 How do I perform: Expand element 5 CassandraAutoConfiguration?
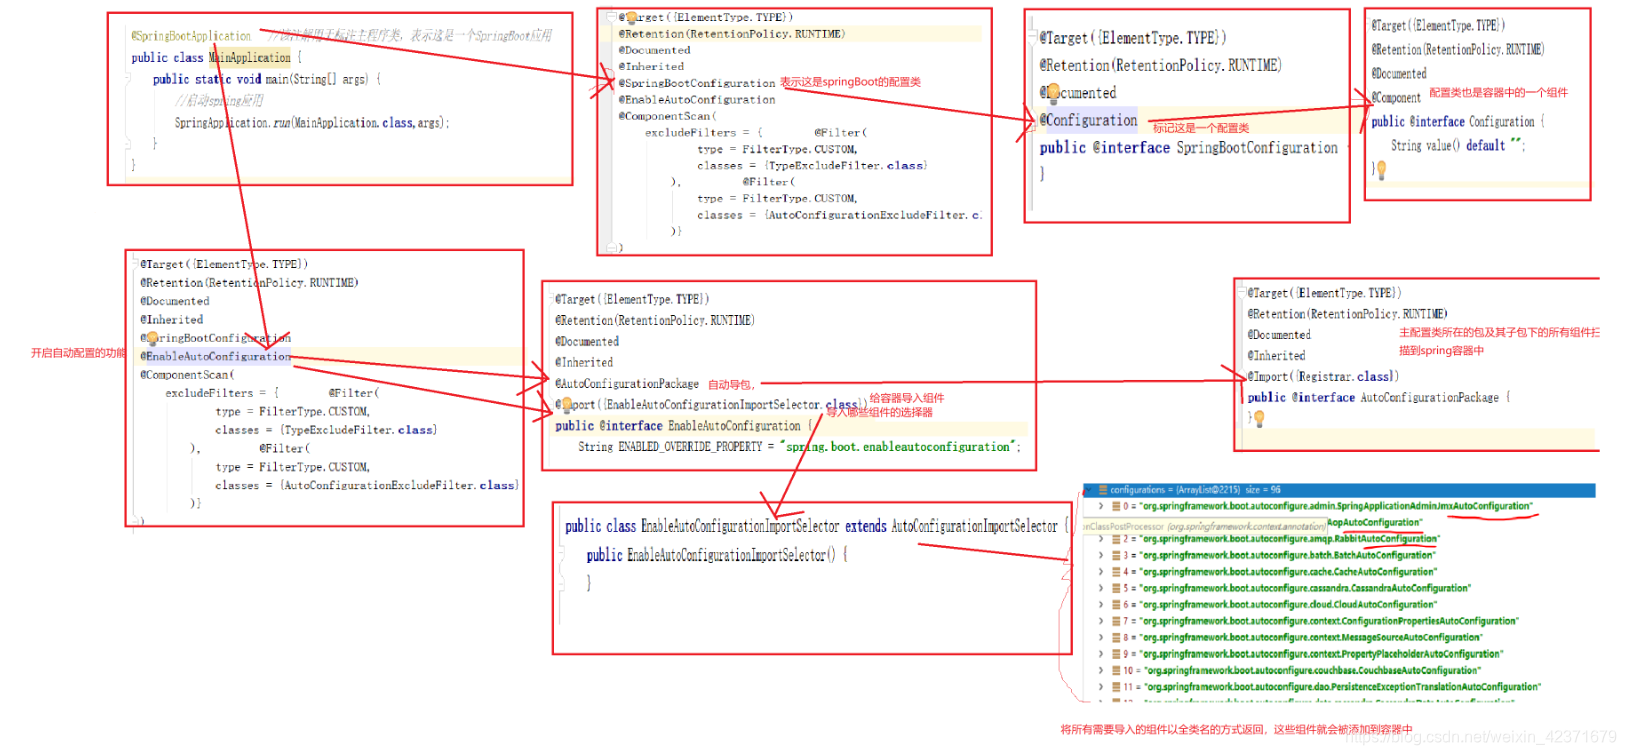1101,589
